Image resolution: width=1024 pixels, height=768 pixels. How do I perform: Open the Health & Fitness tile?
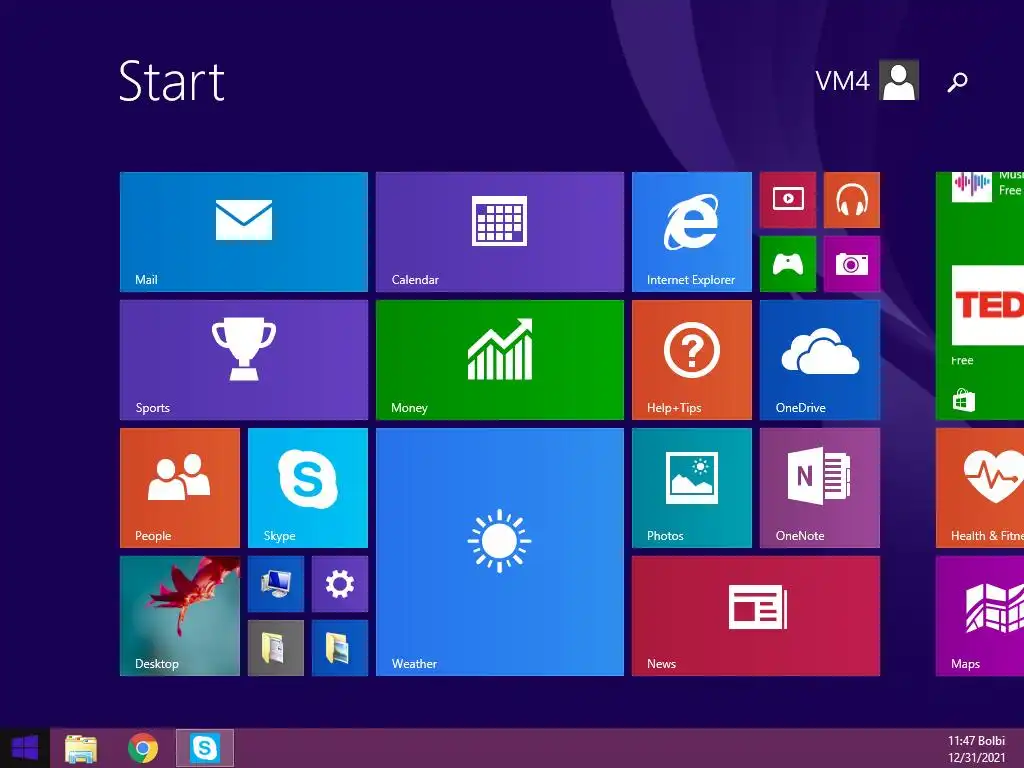point(980,488)
